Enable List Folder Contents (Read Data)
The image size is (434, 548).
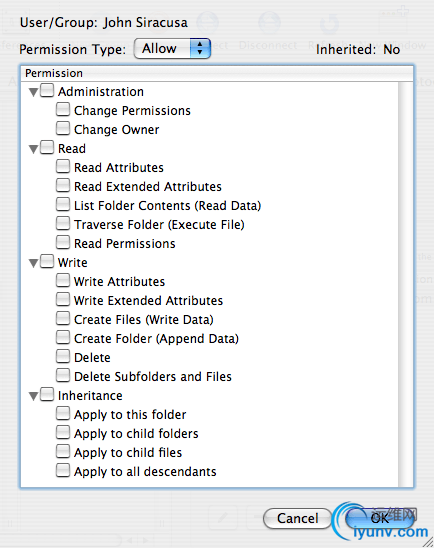point(63,204)
